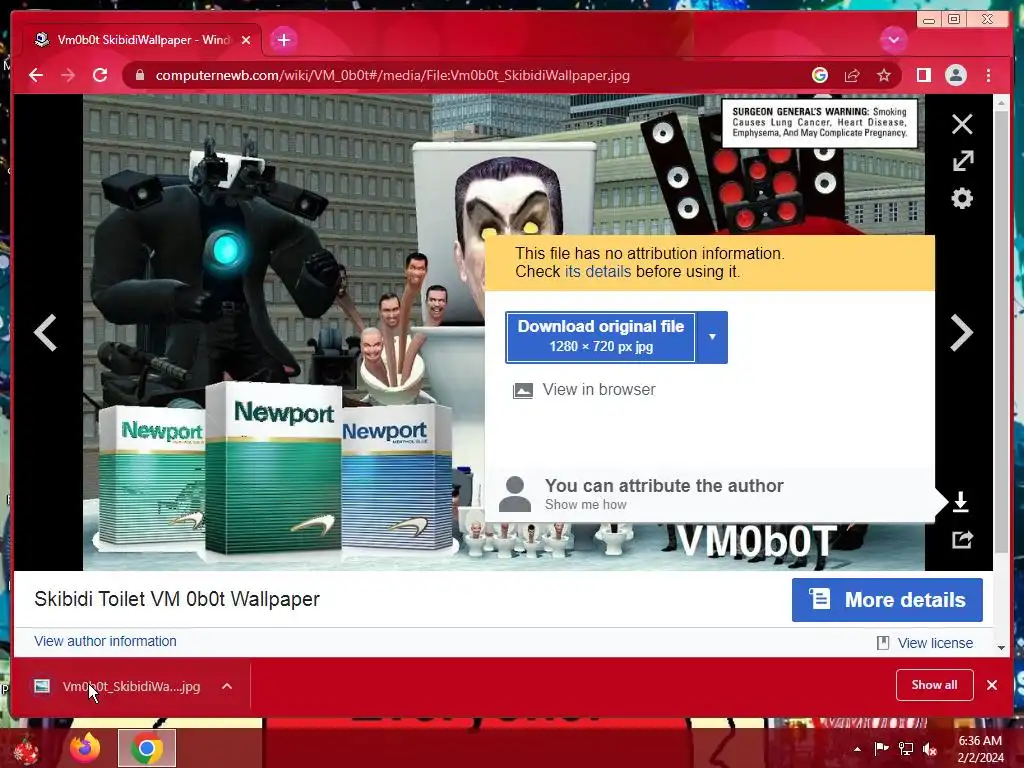Click Download original file button
1024x768 pixels.
tap(600, 337)
